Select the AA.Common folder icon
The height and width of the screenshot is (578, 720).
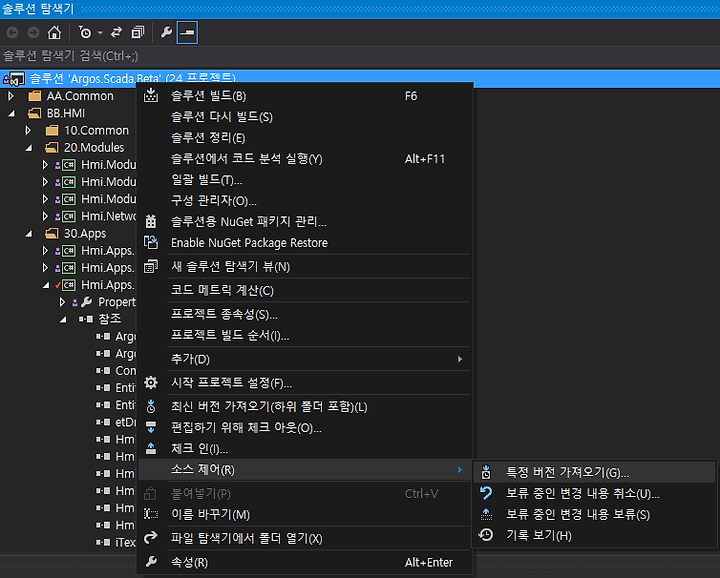[x=35, y=96]
